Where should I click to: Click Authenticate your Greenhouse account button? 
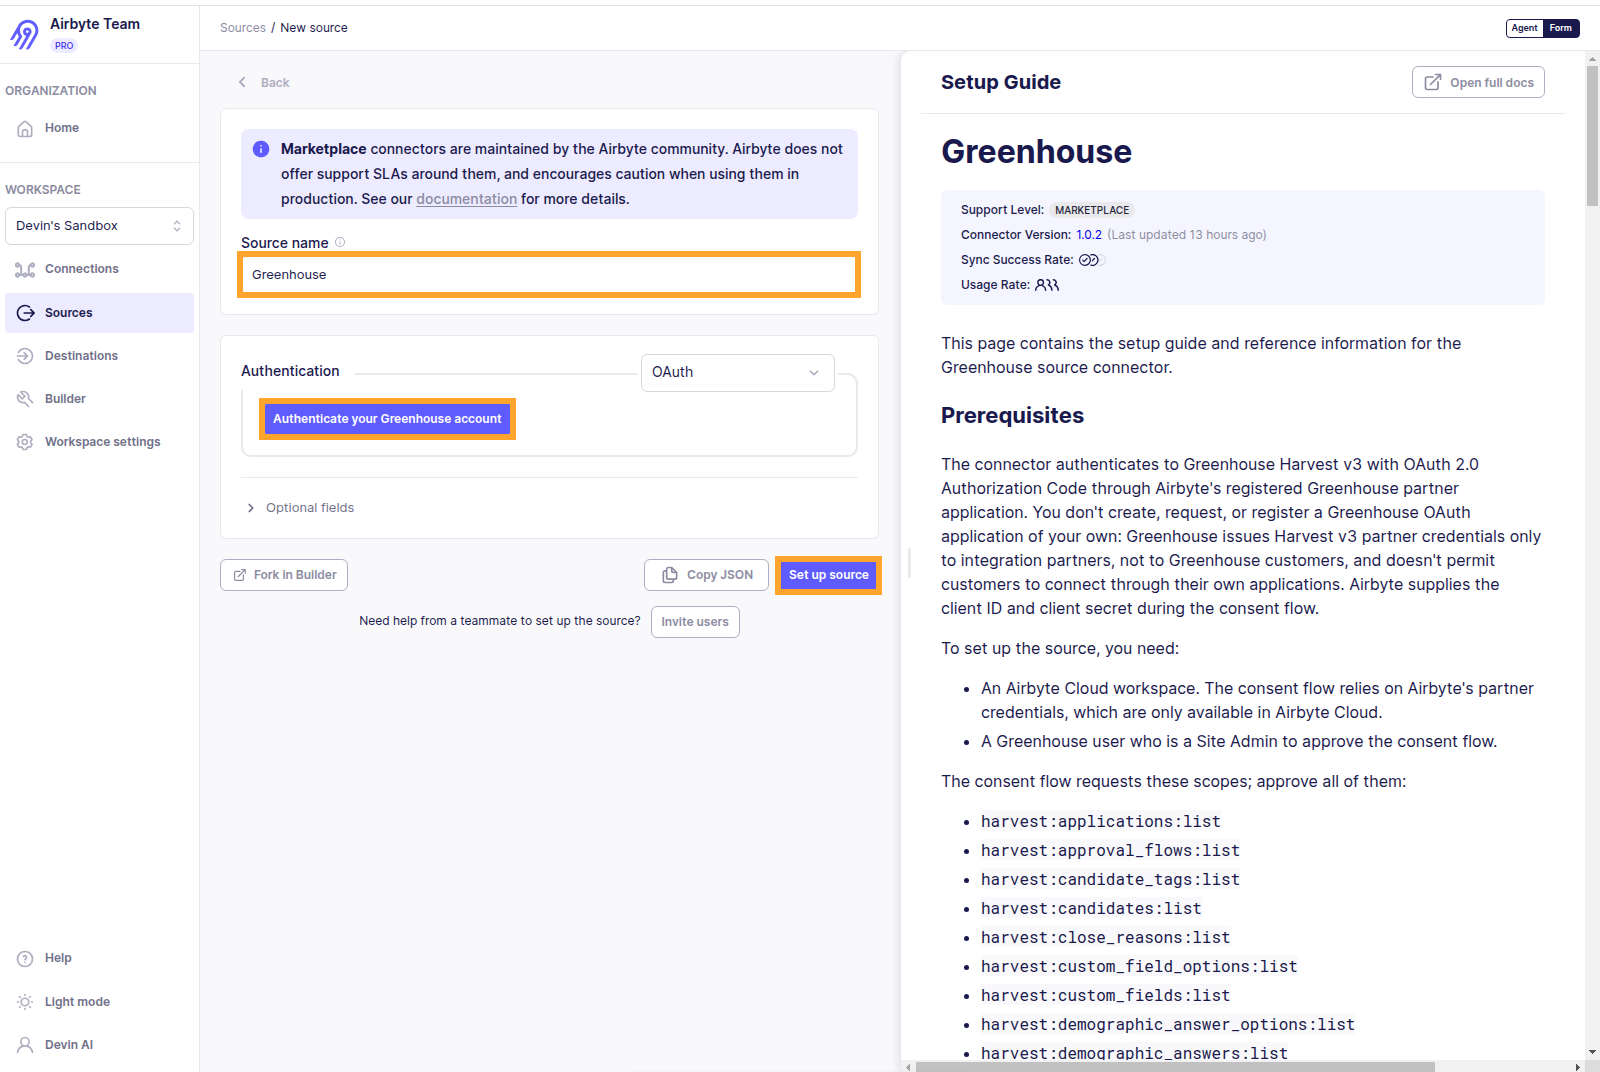tap(387, 419)
